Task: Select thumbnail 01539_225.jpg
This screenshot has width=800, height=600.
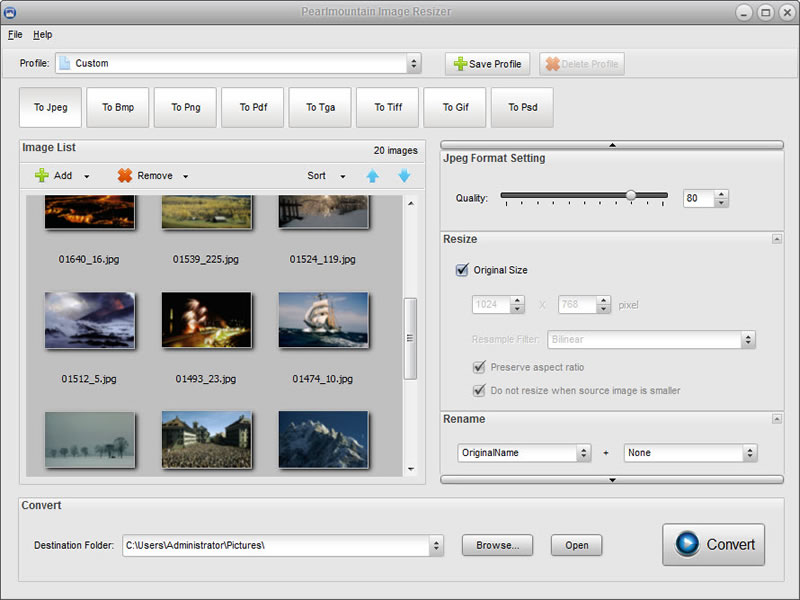Action: pyautogui.click(x=206, y=211)
